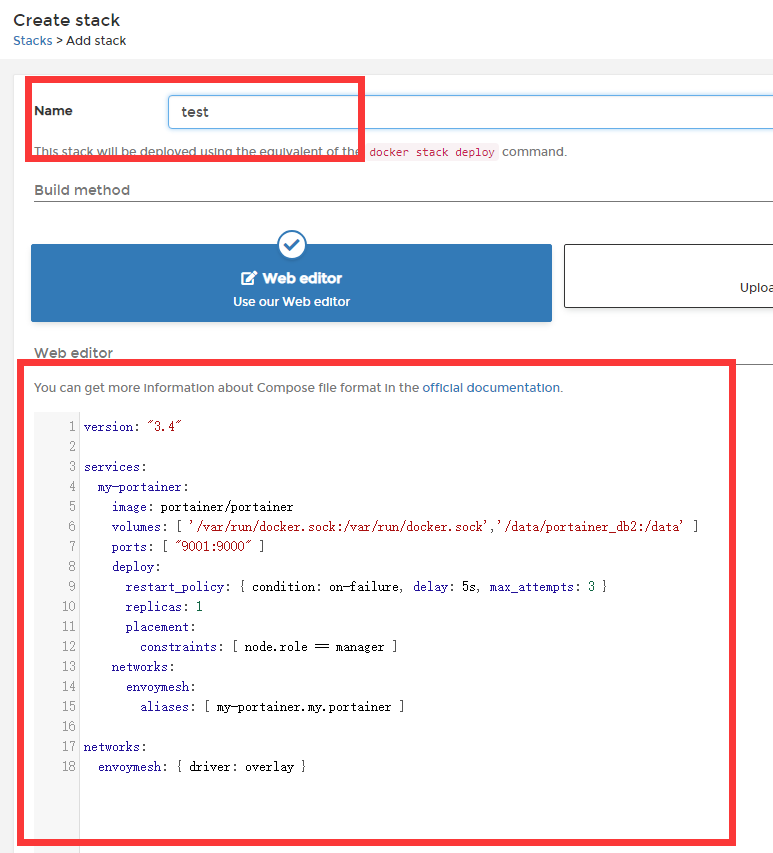Click the constraints node.role == manager line
The width and height of the screenshot is (773, 853).
point(269,647)
